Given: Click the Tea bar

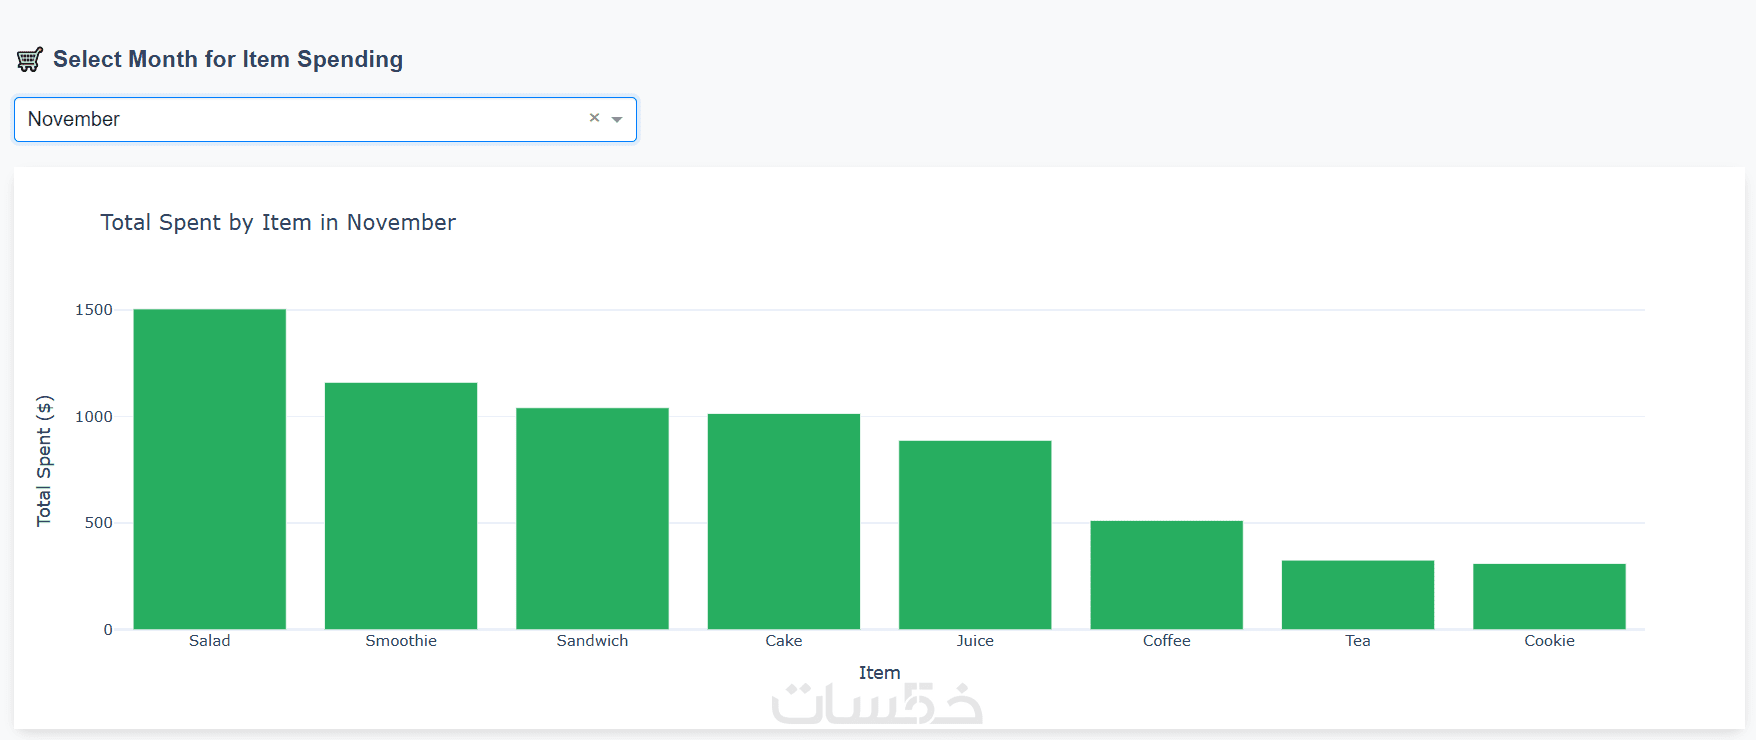Looking at the screenshot, I should coord(1358,595).
